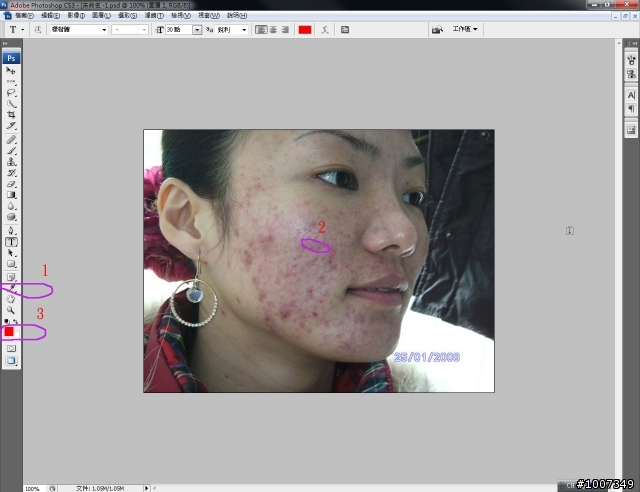Open the Paragraph panel icon in right dock
The image size is (640, 492).
pos(631,109)
